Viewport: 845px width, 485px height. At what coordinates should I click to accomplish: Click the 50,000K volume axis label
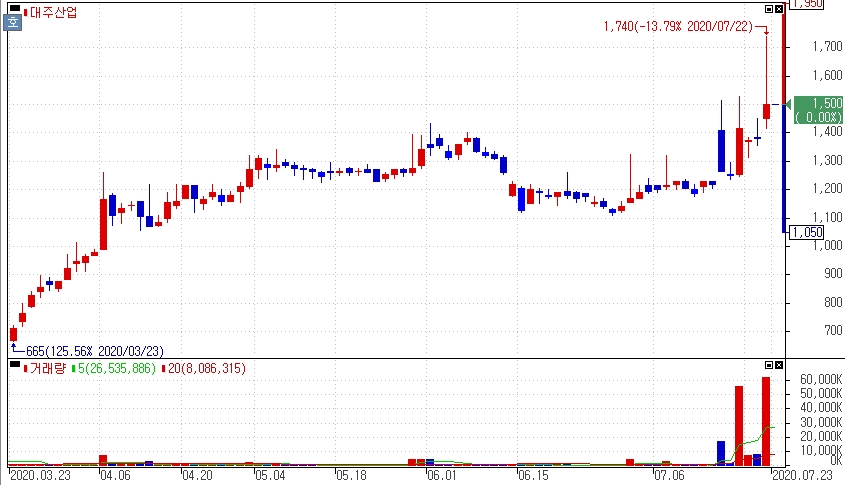click(821, 393)
